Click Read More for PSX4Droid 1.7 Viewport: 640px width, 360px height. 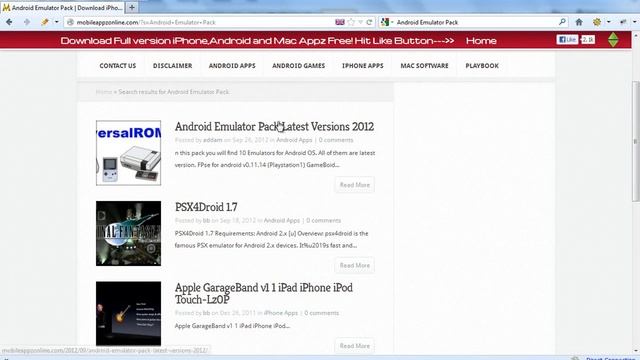coord(355,265)
